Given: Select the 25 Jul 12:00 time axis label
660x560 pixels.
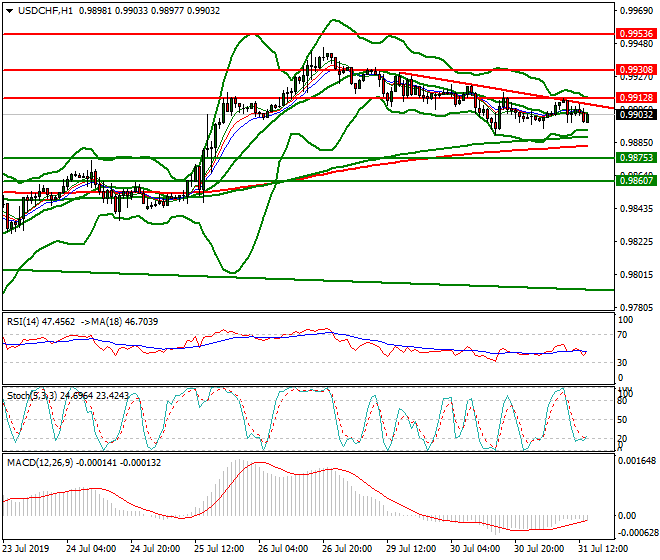Looking at the screenshot, I should coord(219,549).
